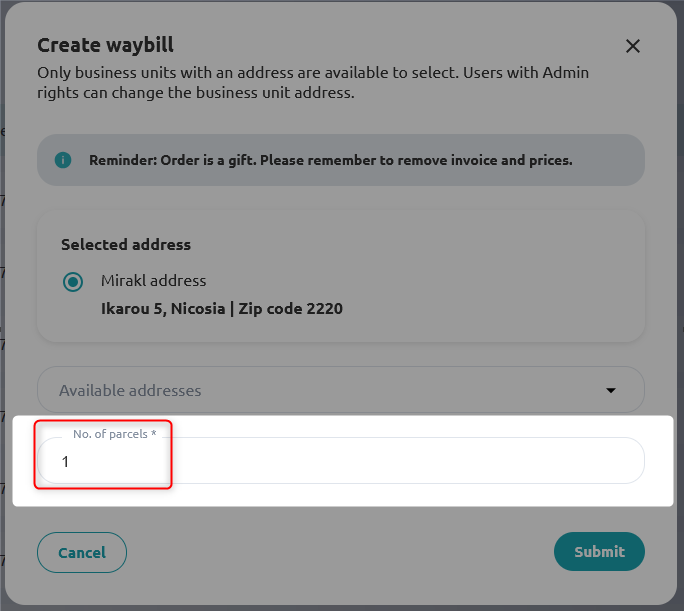Click the Available addresses placeholder text

click(x=130, y=391)
